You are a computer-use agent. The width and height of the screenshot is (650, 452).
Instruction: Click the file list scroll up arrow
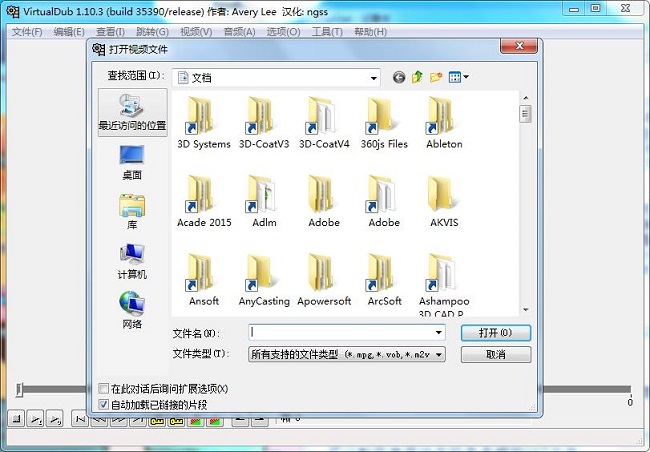point(525,98)
